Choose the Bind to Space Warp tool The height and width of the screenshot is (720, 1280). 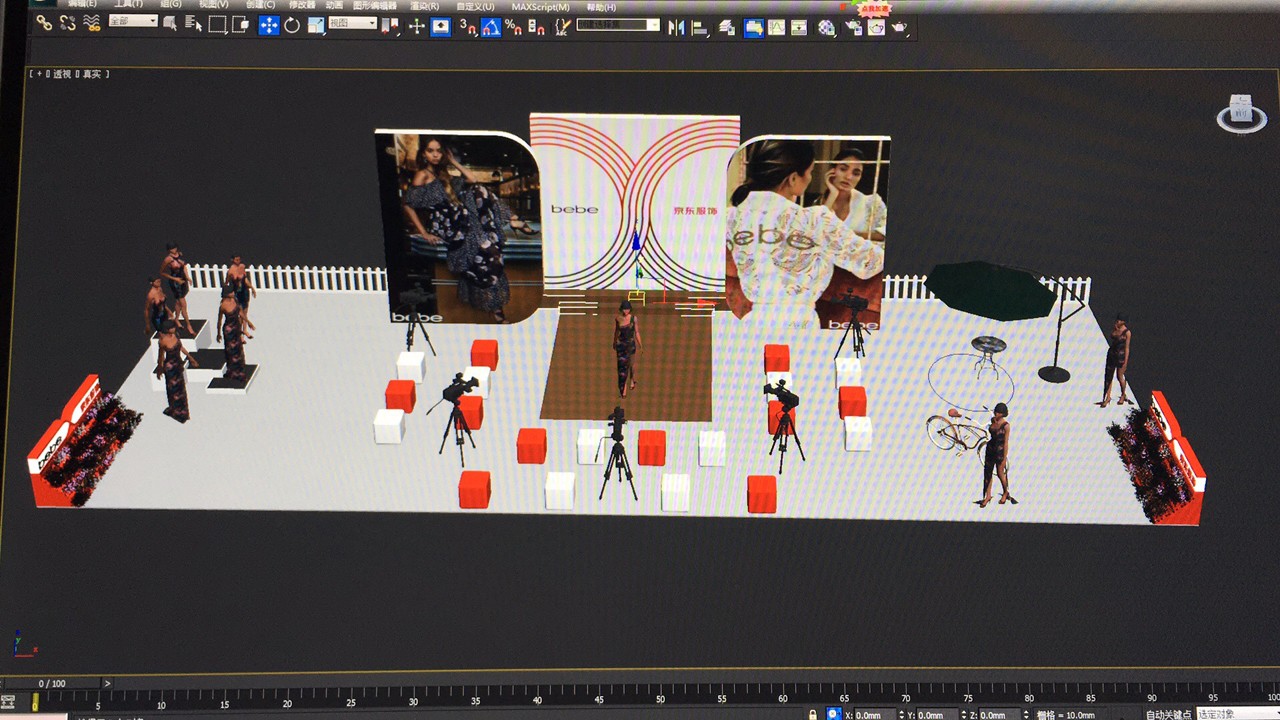[x=92, y=23]
